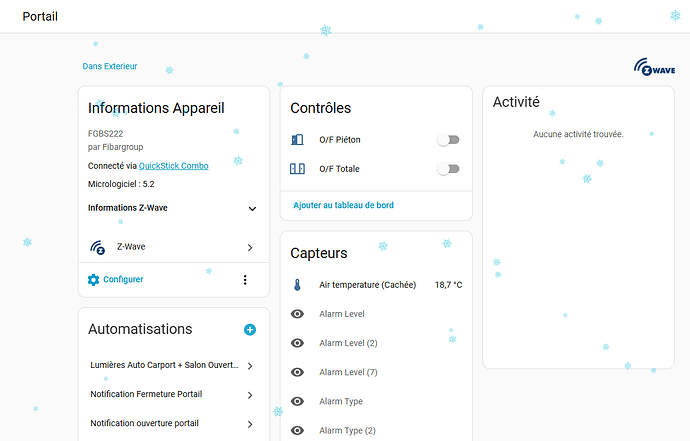Open the Dans Exterieur area link
The image size is (690, 441).
109,66
